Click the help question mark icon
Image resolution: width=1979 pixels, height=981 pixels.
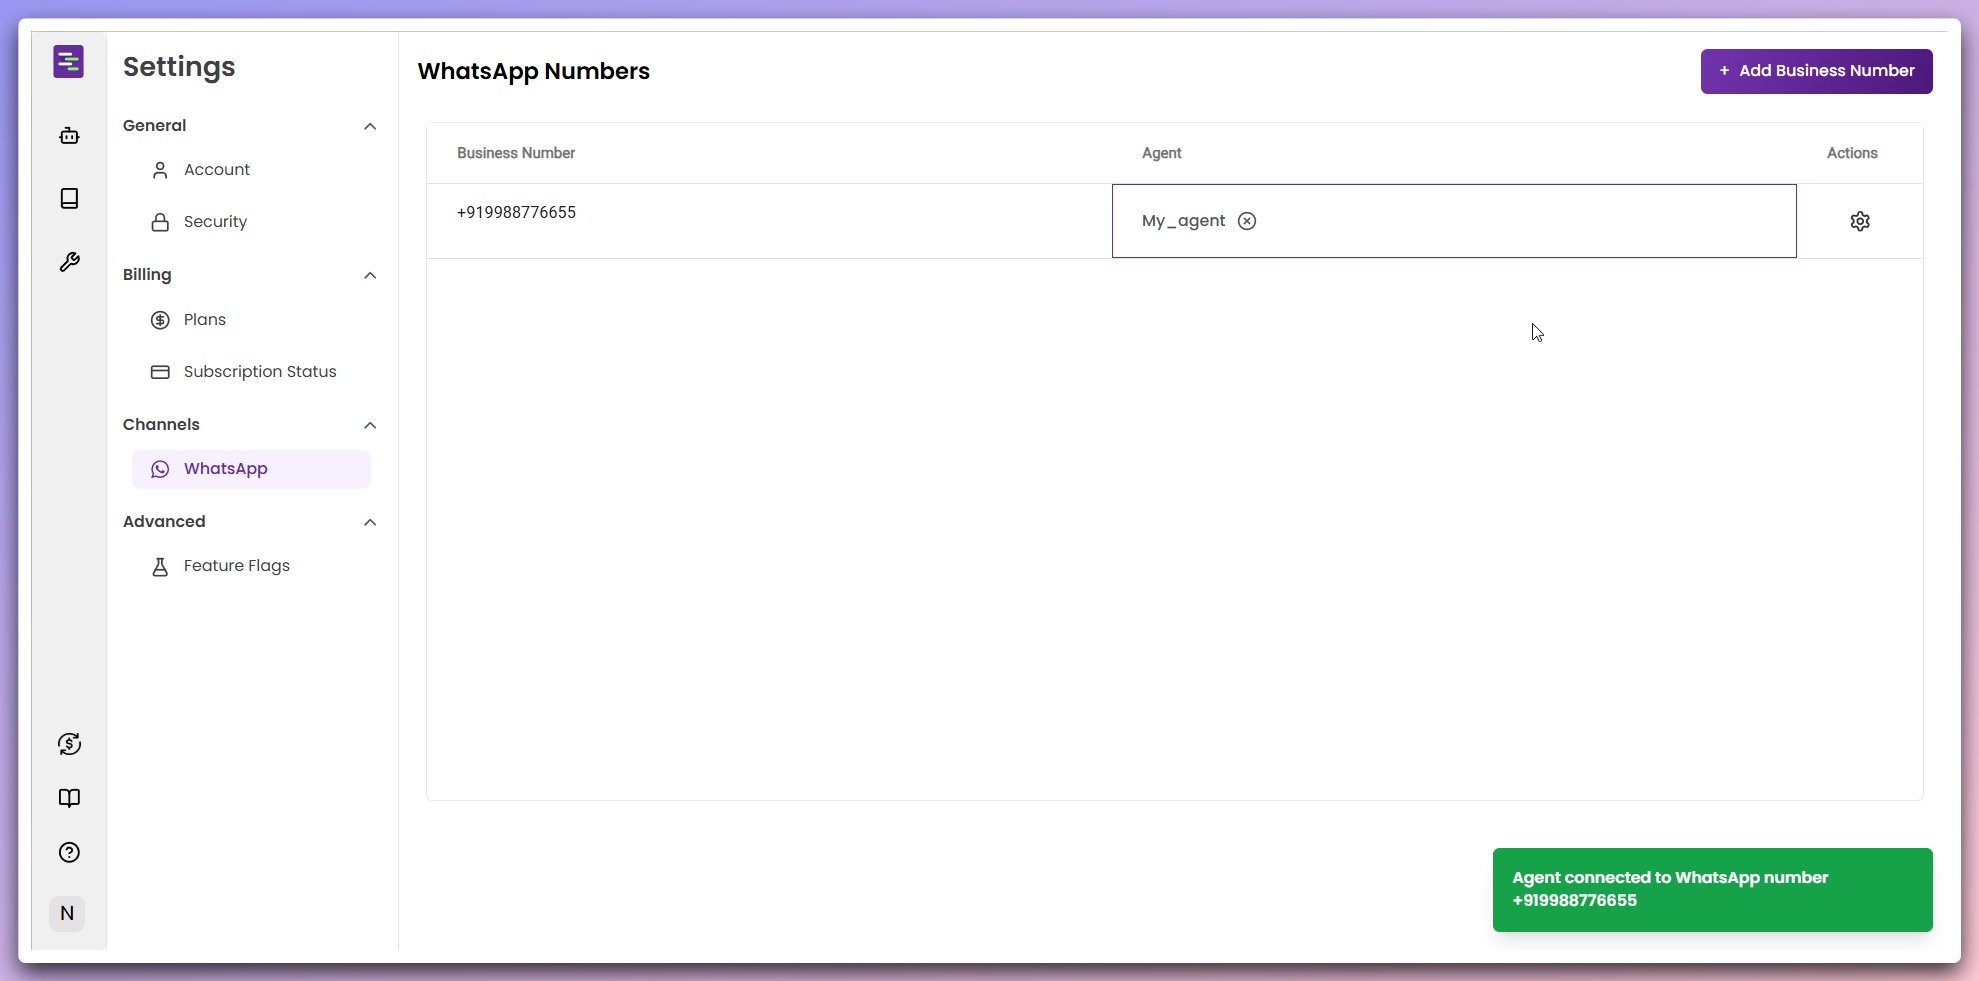69,852
